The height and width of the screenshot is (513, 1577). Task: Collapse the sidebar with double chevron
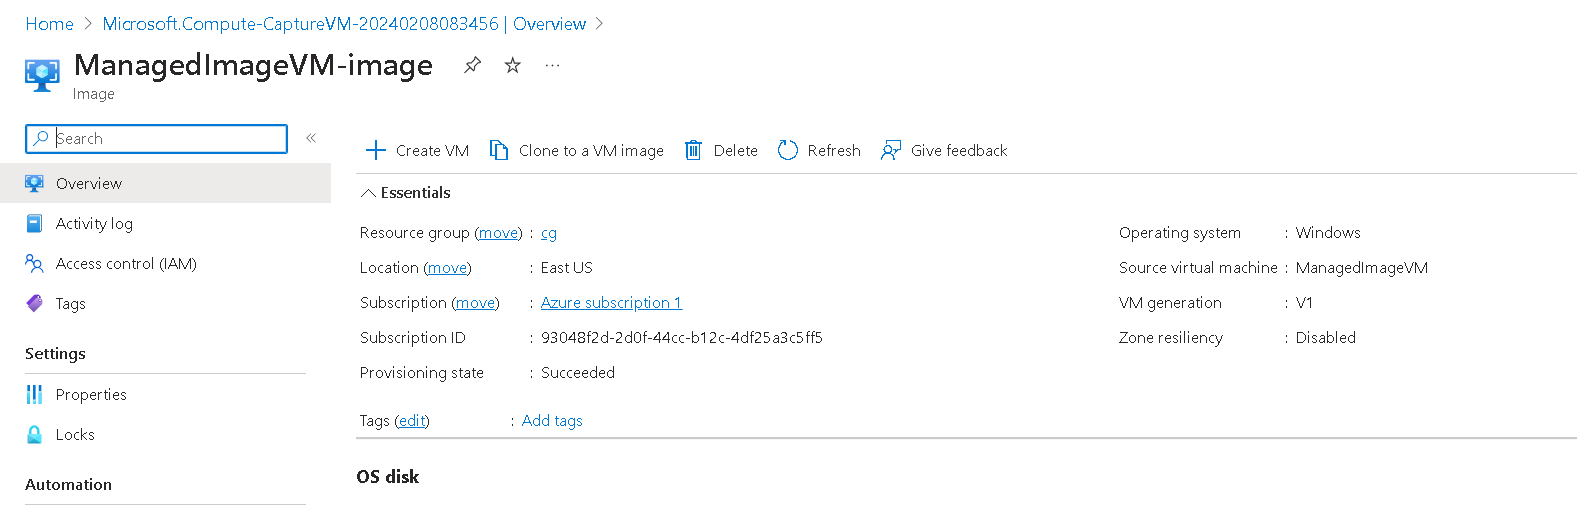click(311, 138)
